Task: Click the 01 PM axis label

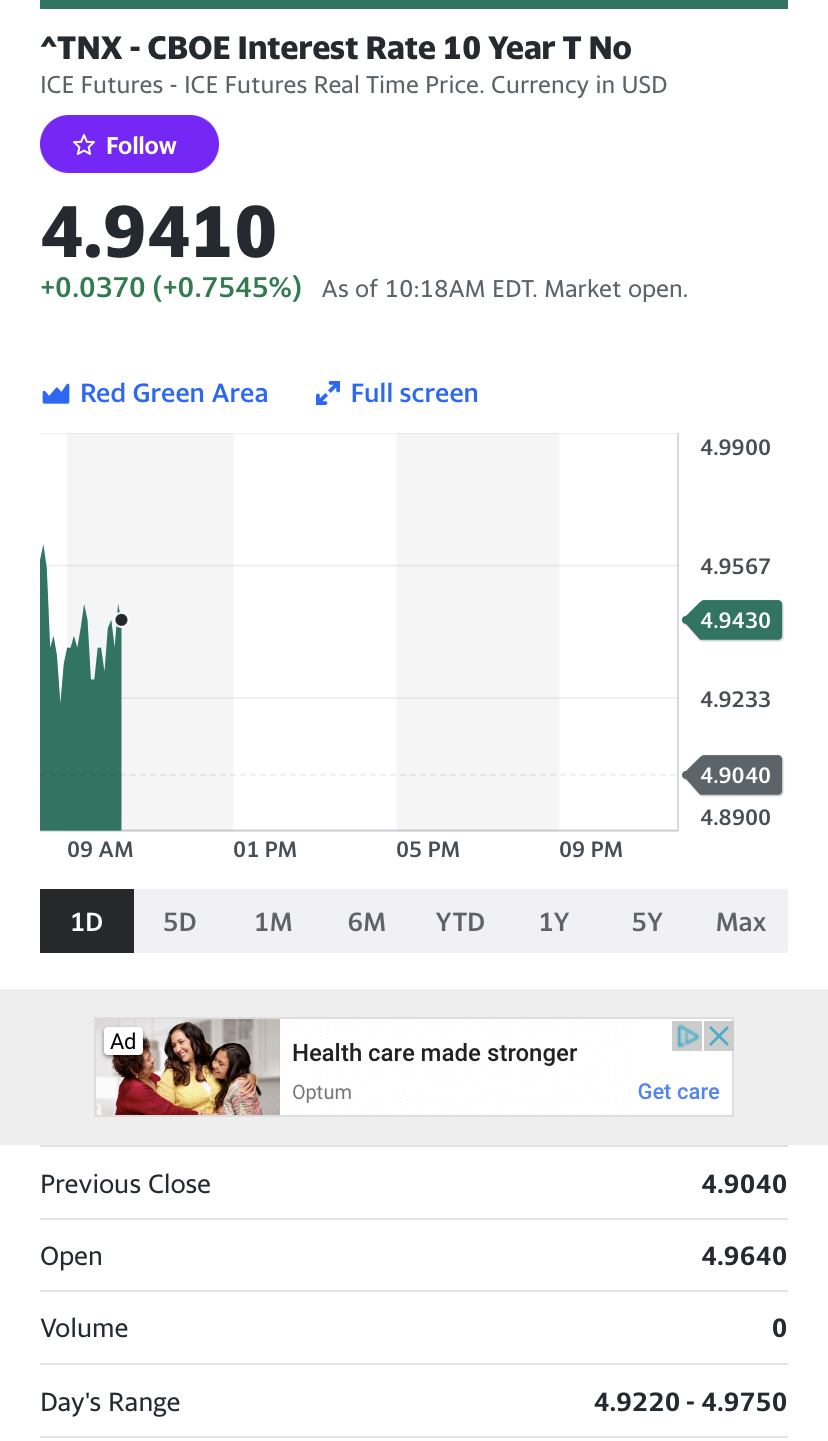Action: tap(265, 850)
